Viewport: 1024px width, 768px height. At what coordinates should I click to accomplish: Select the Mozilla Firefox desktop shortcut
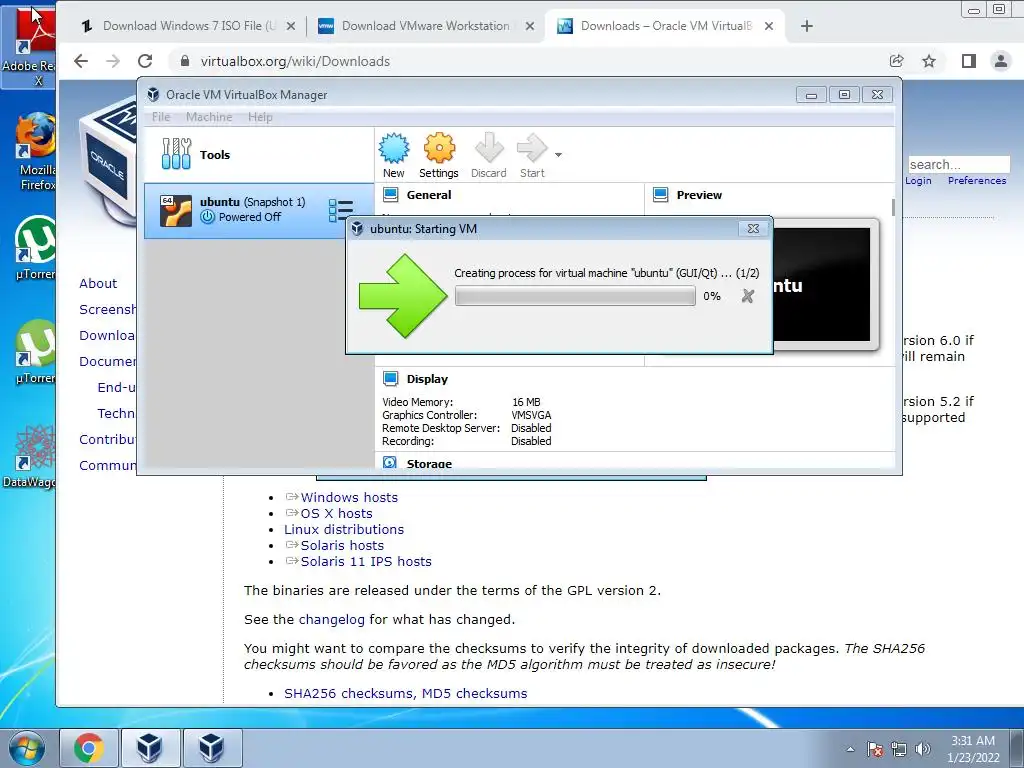37,152
